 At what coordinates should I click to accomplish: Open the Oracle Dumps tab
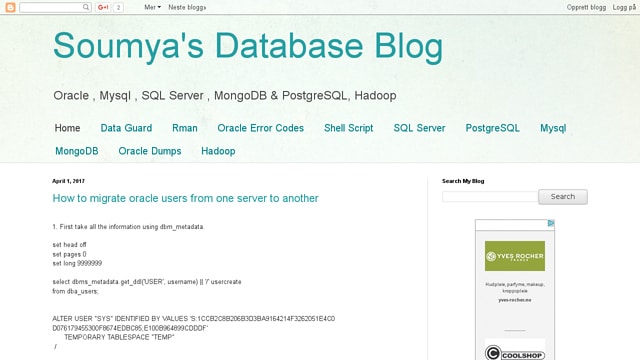pos(150,151)
